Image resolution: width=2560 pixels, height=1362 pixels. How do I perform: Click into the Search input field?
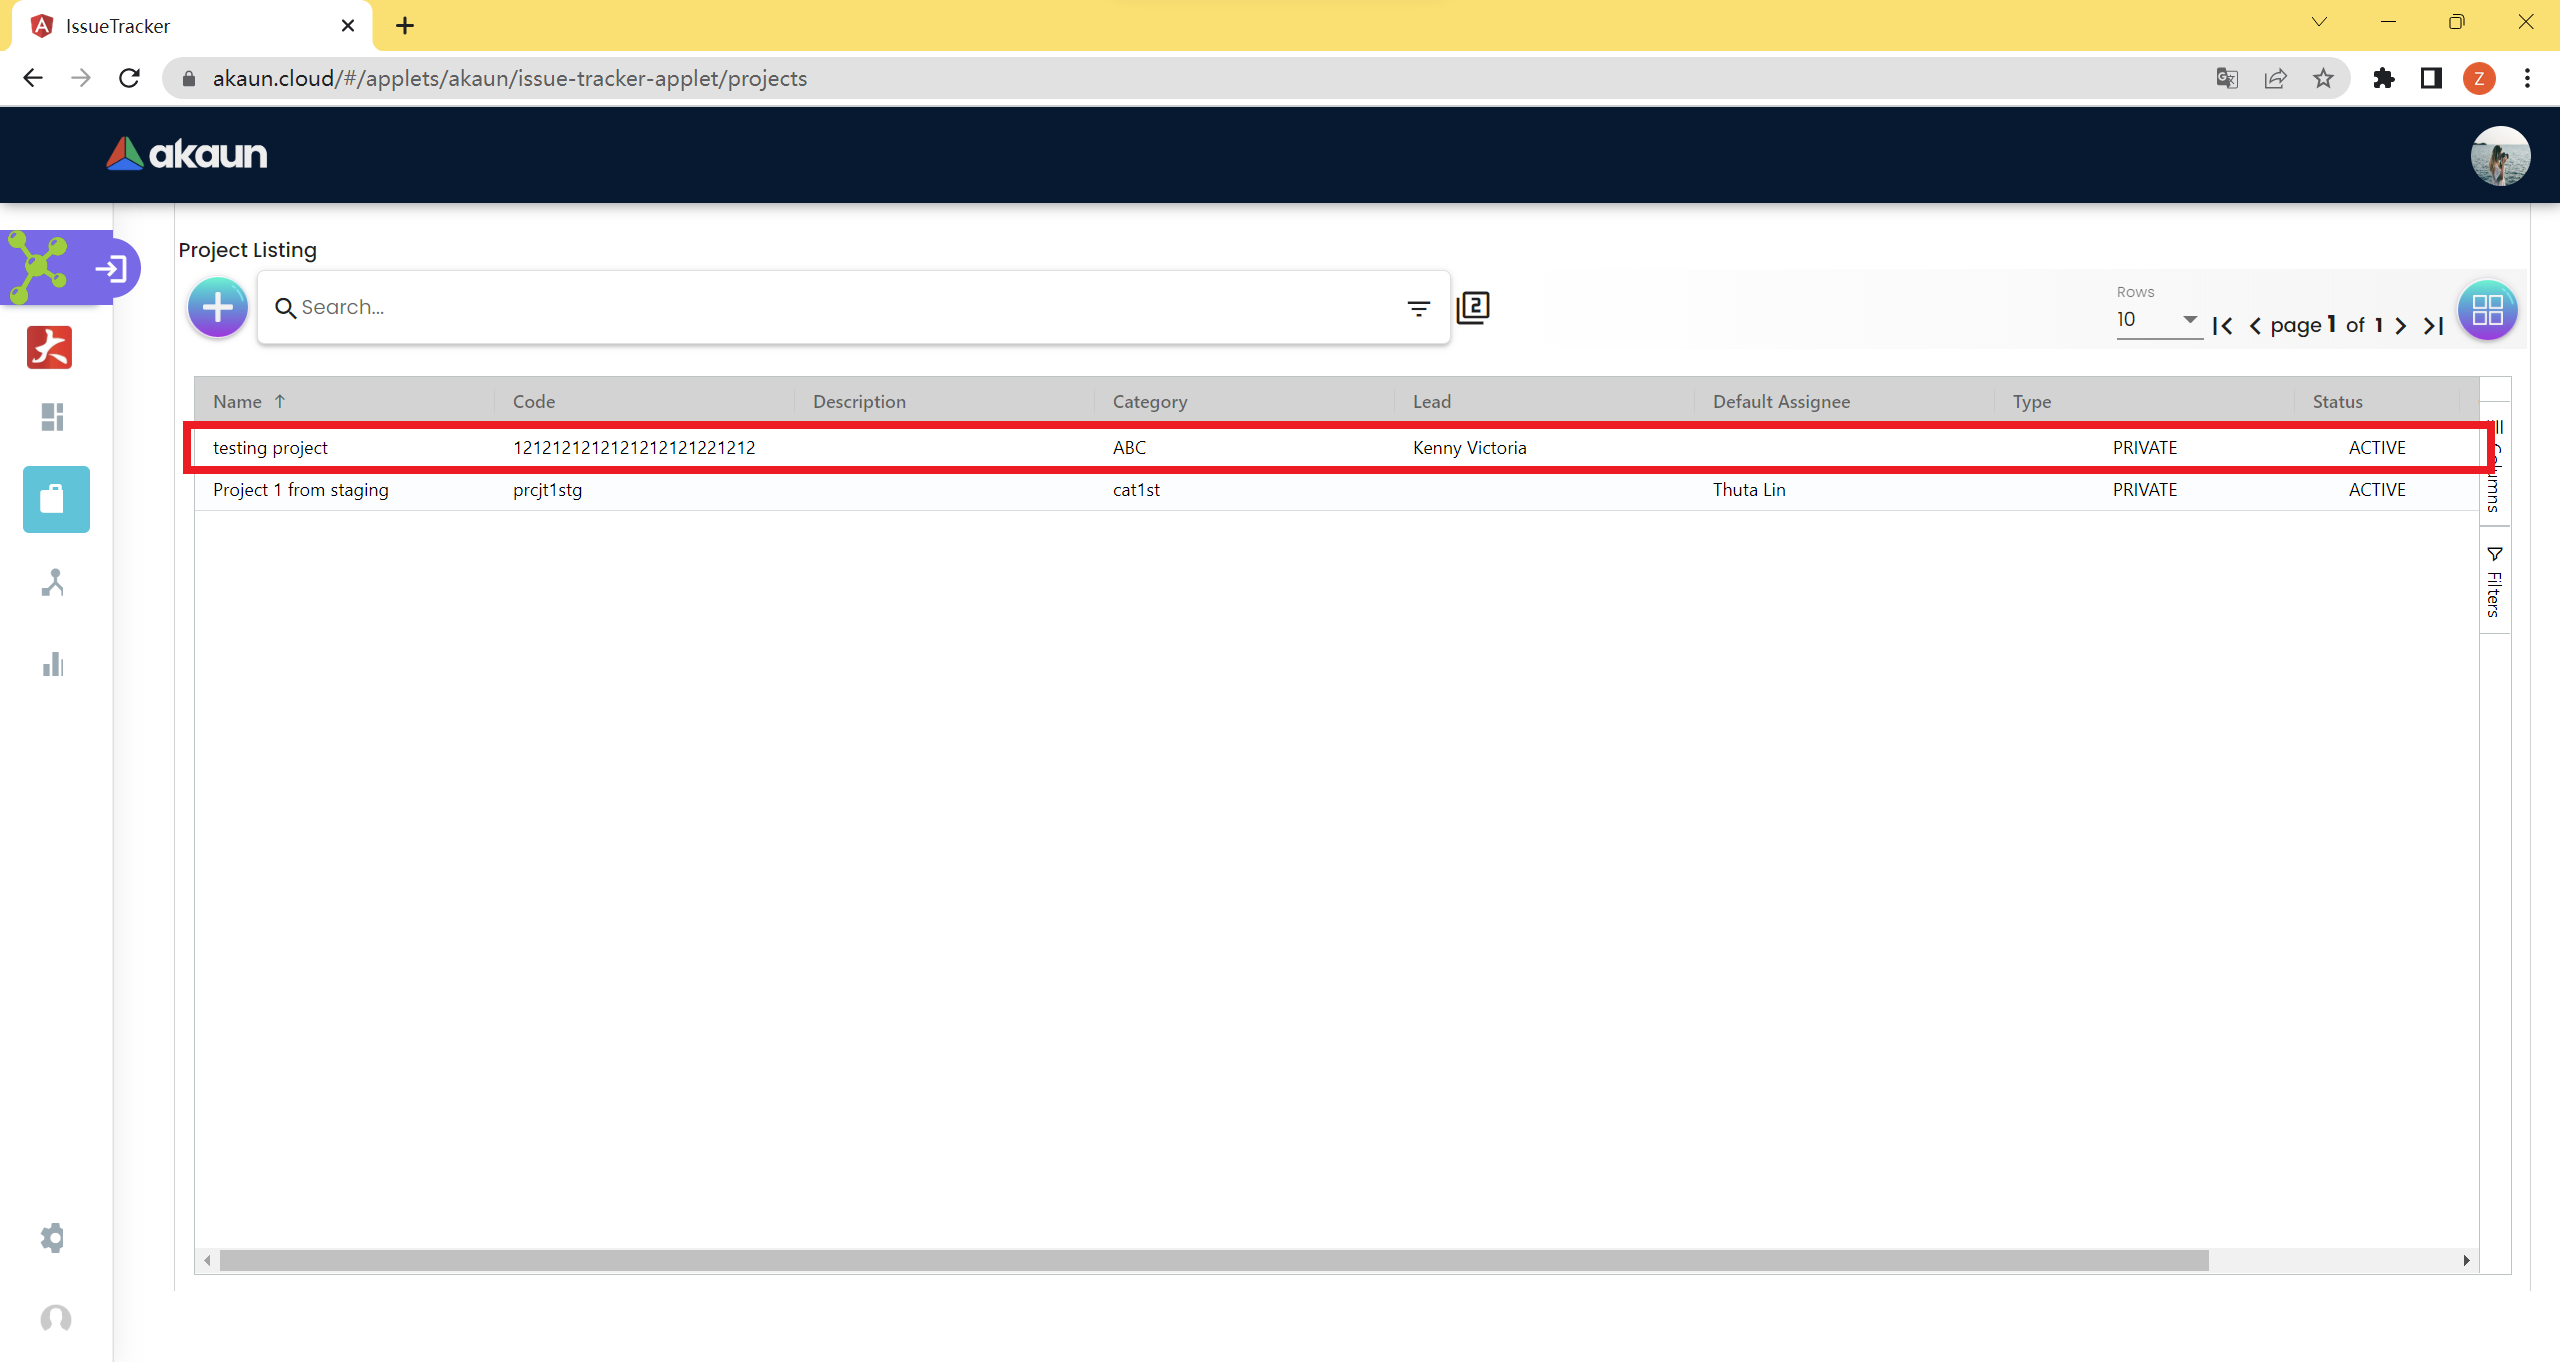[x=840, y=307]
